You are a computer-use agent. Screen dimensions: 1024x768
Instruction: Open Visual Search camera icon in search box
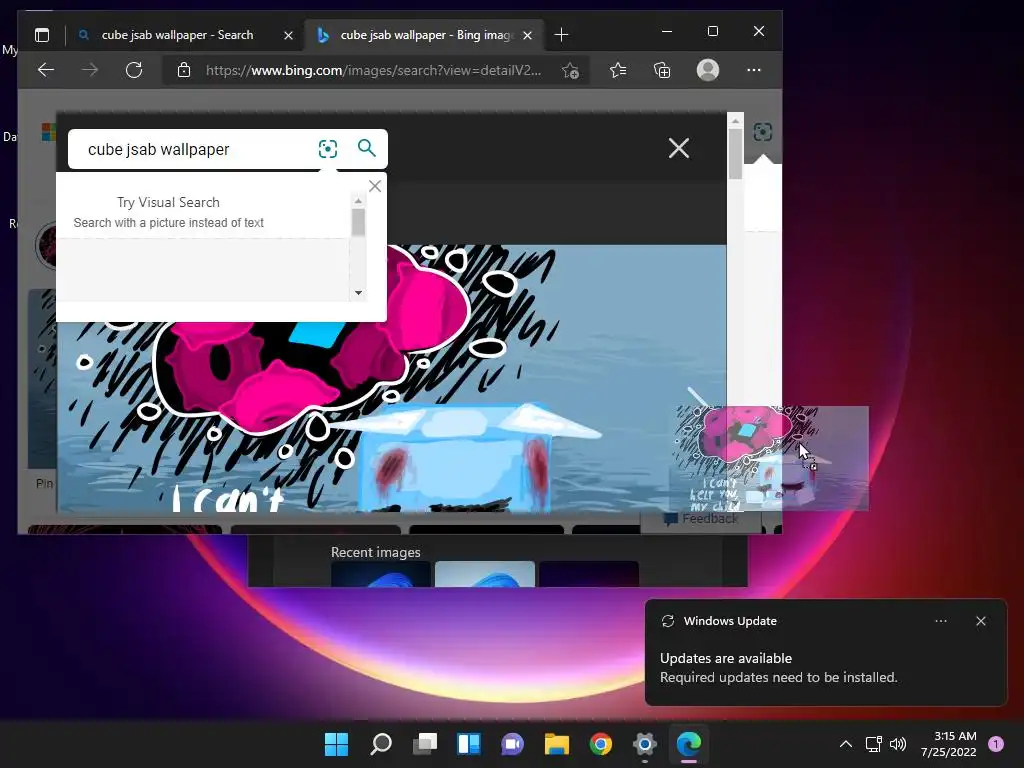click(x=328, y=149)
